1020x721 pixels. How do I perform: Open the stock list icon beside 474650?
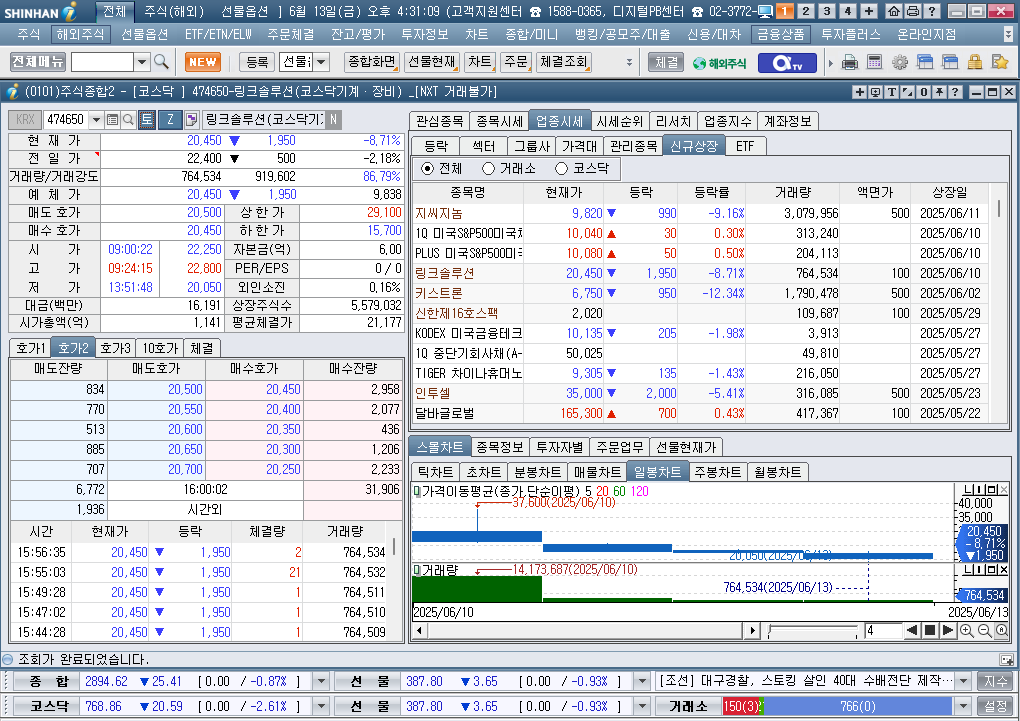point(113,120)
